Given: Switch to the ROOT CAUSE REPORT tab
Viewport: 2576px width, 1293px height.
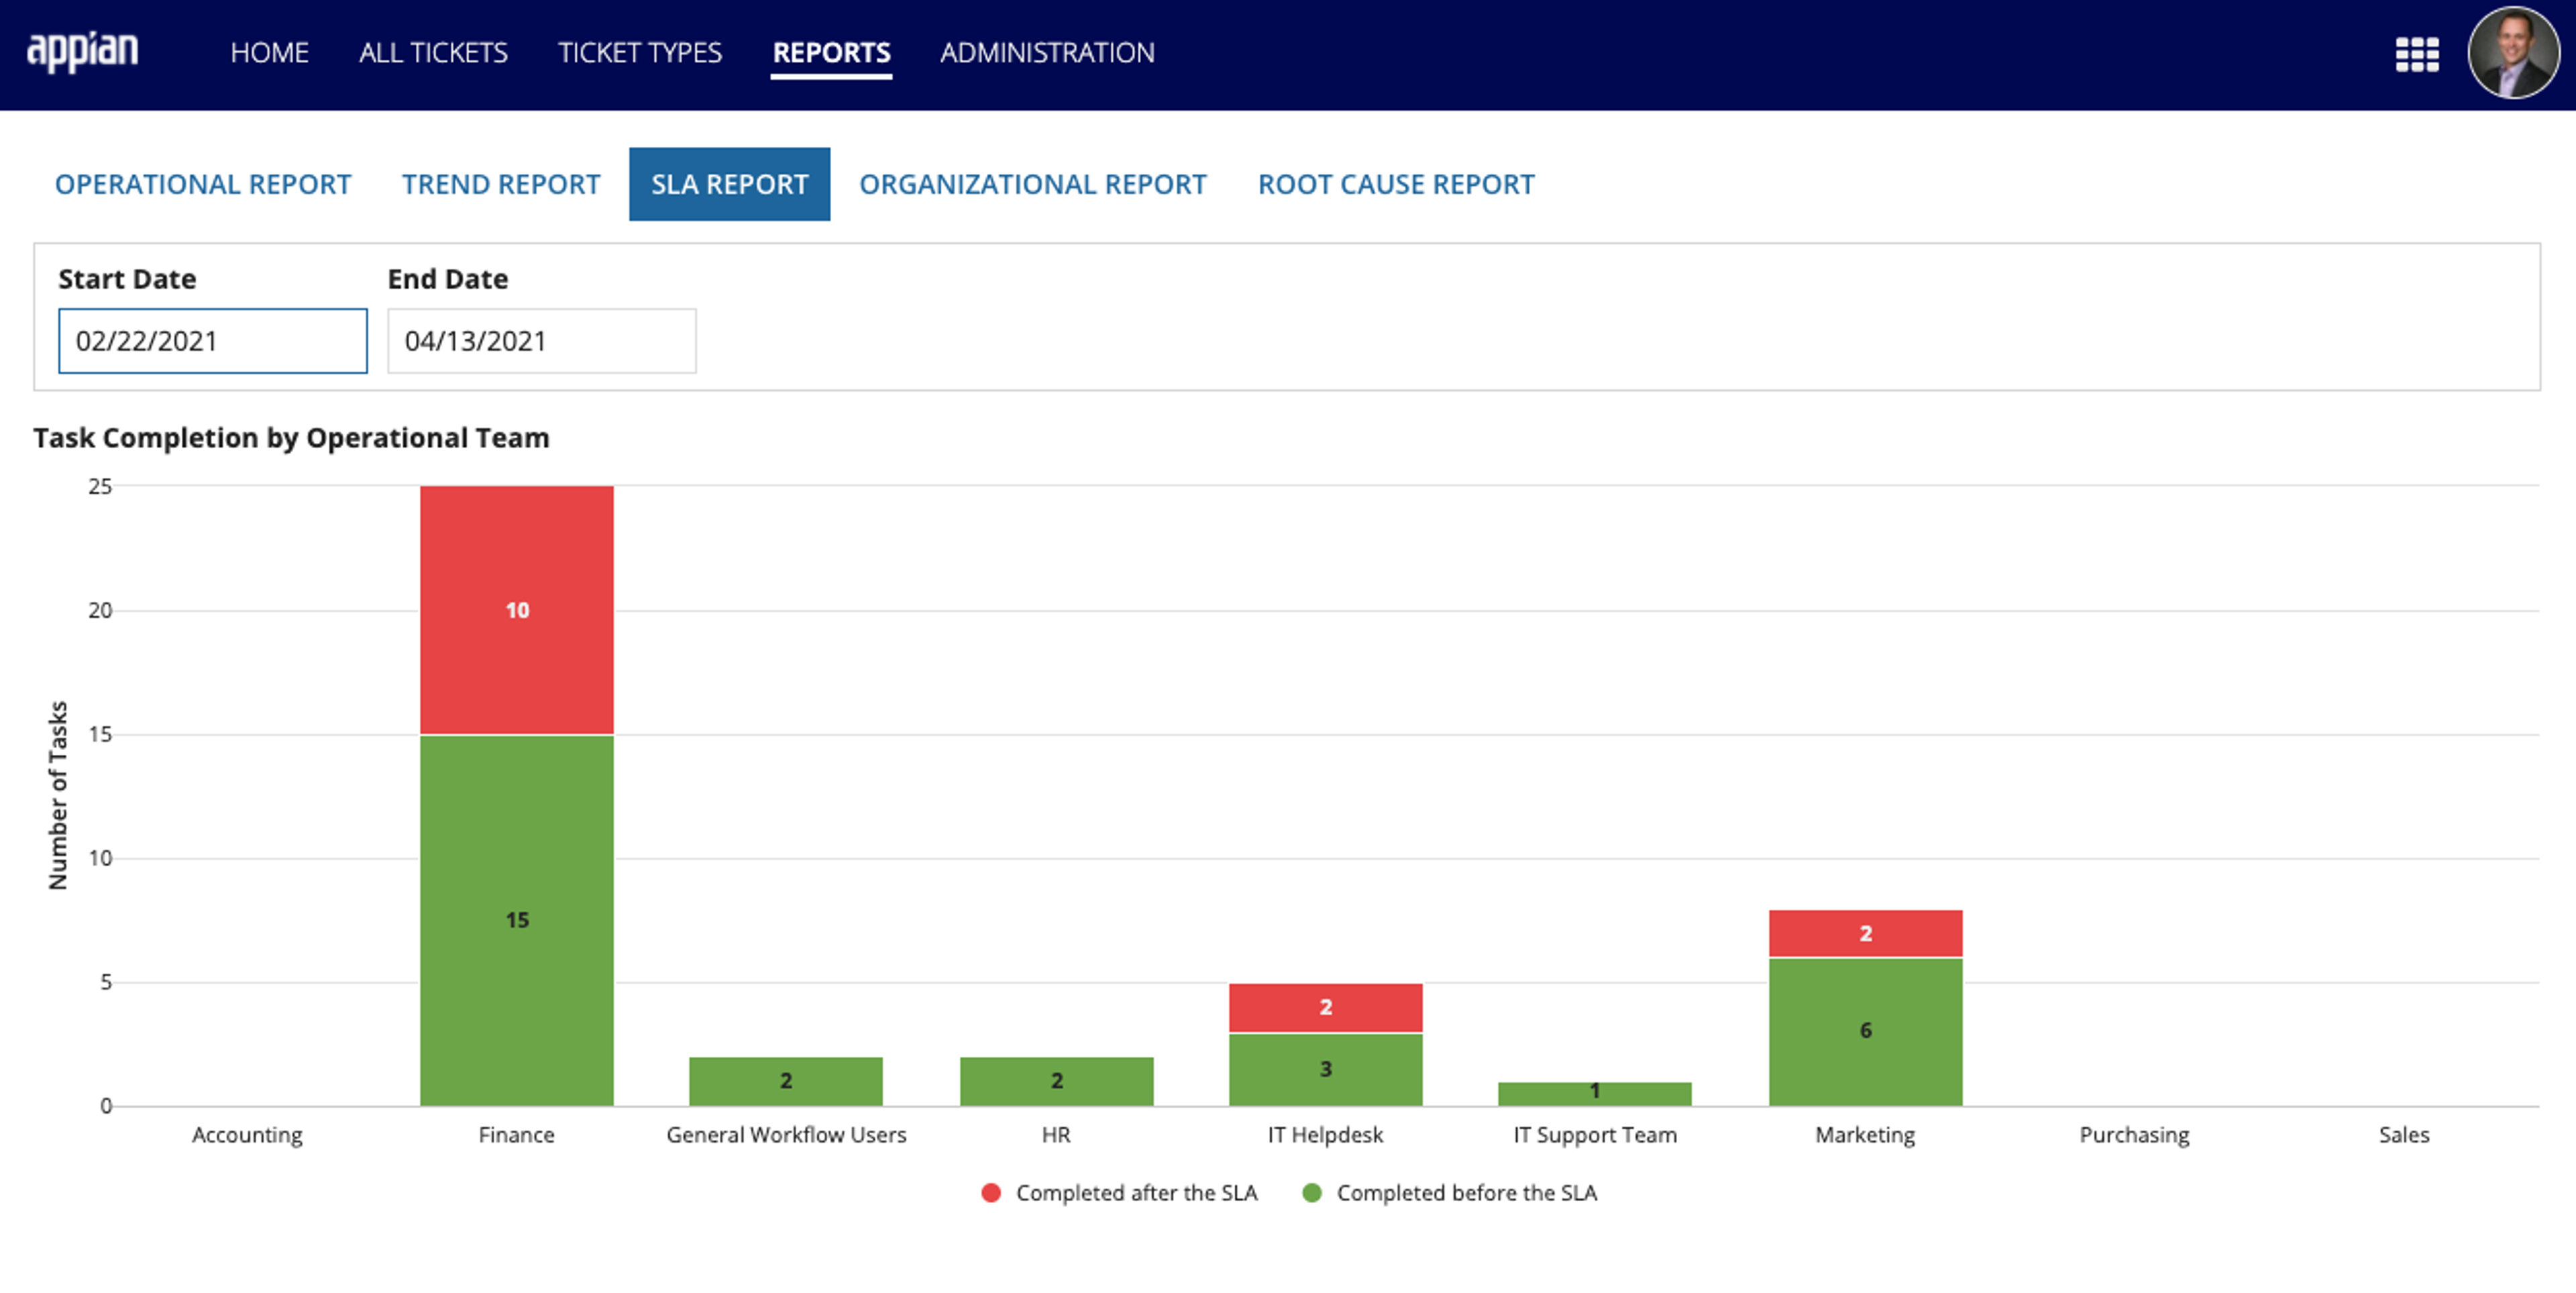Looking at the screenshot, I should (x=1396, y=184).
